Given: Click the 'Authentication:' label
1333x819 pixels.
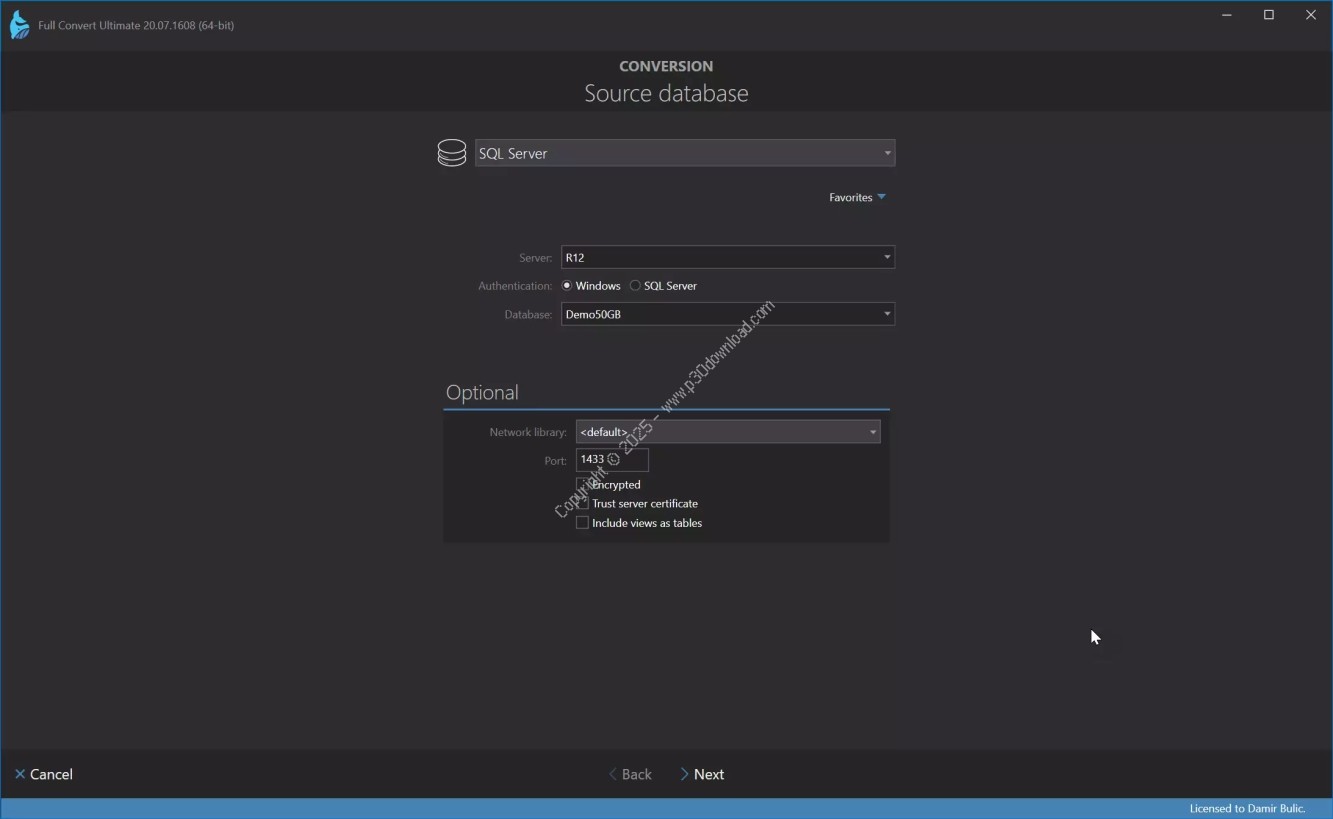Looking at the screenshot, I should point(515,286).
